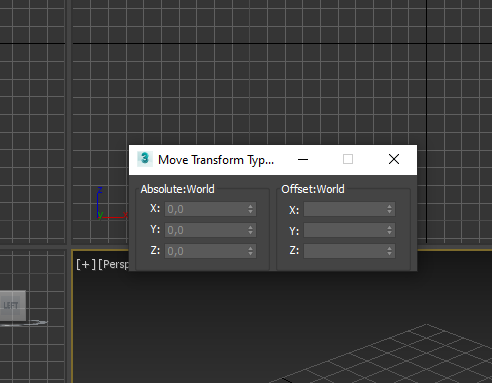Click the Offset Z spinner arrows
The image size is (492, 383).
(x=390, y=251)
